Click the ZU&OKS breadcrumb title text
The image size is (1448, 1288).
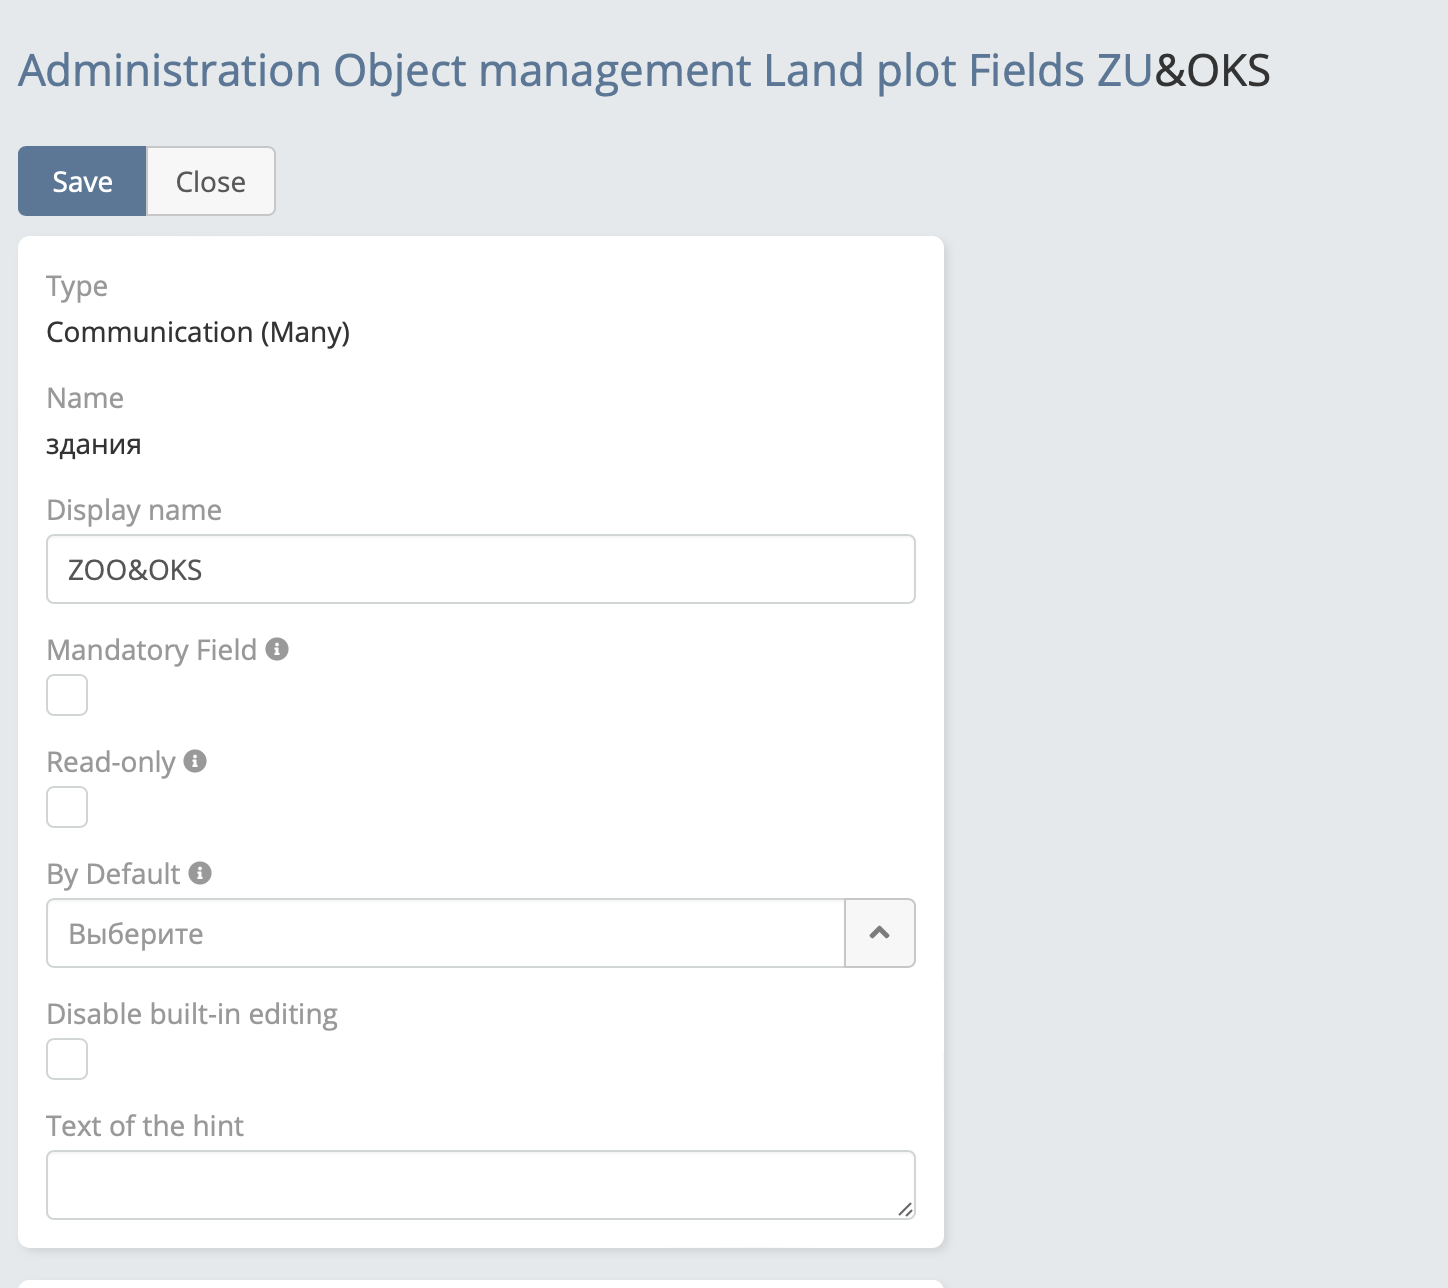pos(1184,71)
